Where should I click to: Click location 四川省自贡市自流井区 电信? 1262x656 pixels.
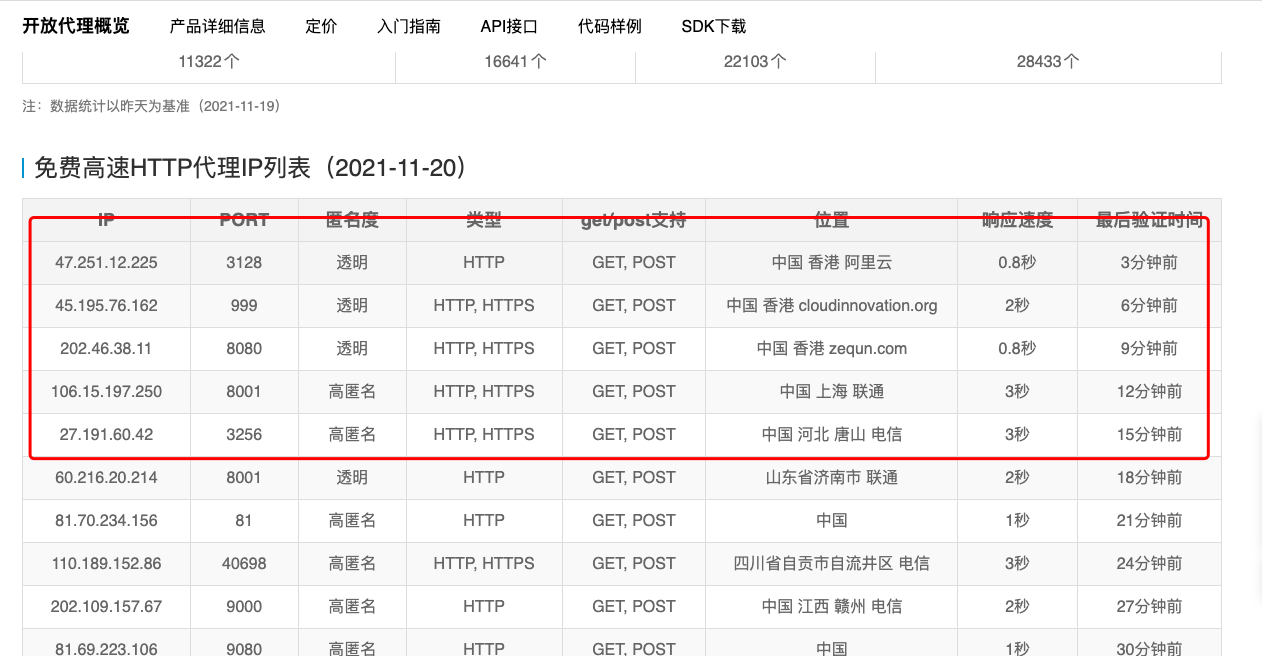point(832,564)
